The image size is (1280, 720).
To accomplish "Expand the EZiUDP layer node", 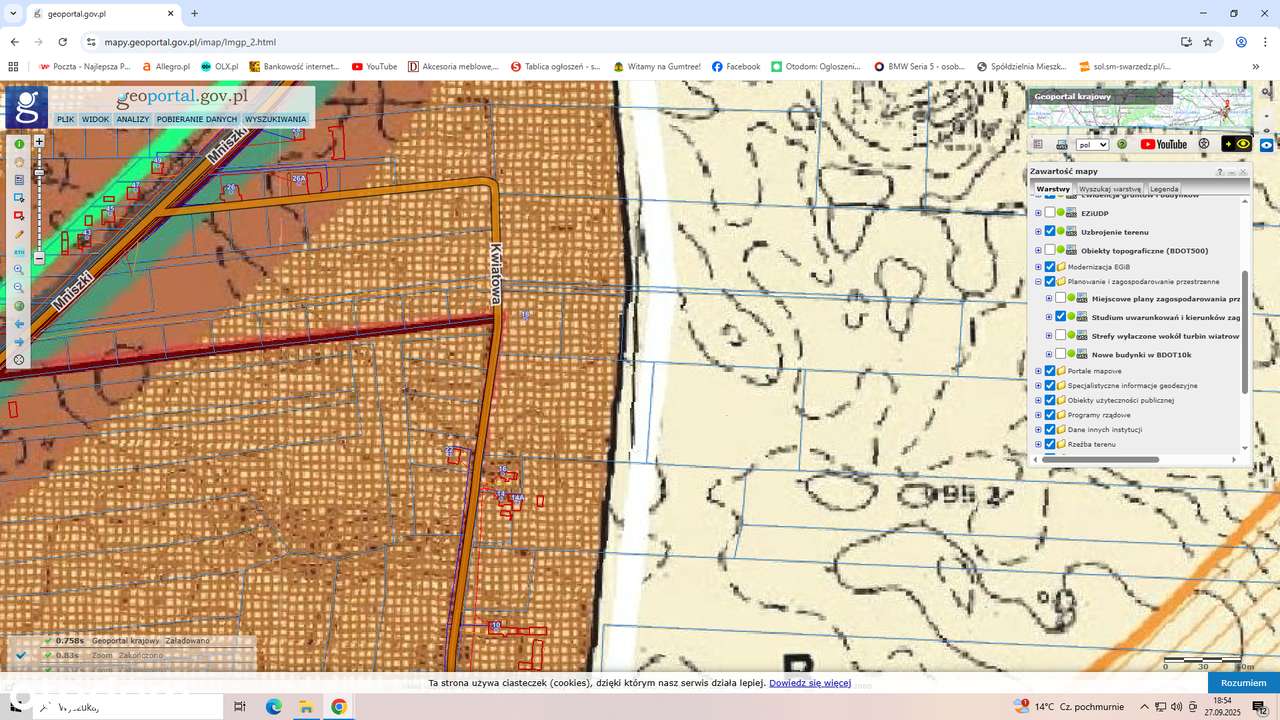I will [1038, 213].
